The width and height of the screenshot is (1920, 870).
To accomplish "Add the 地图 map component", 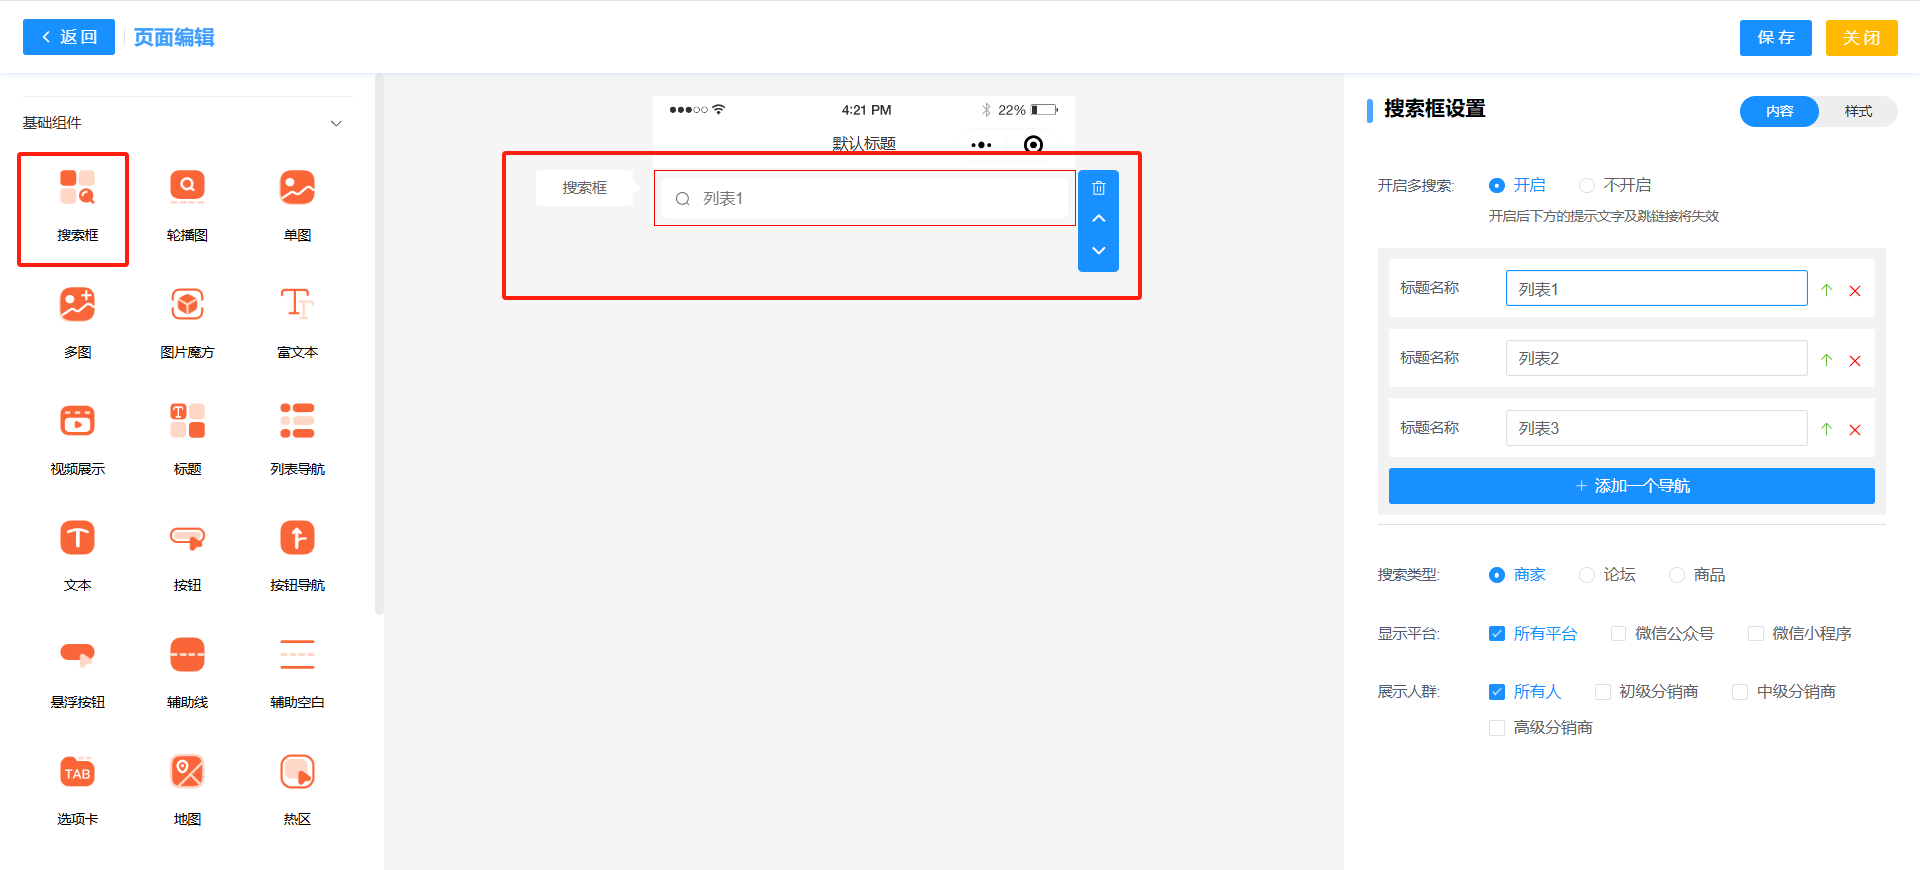I will coord(187,789).
